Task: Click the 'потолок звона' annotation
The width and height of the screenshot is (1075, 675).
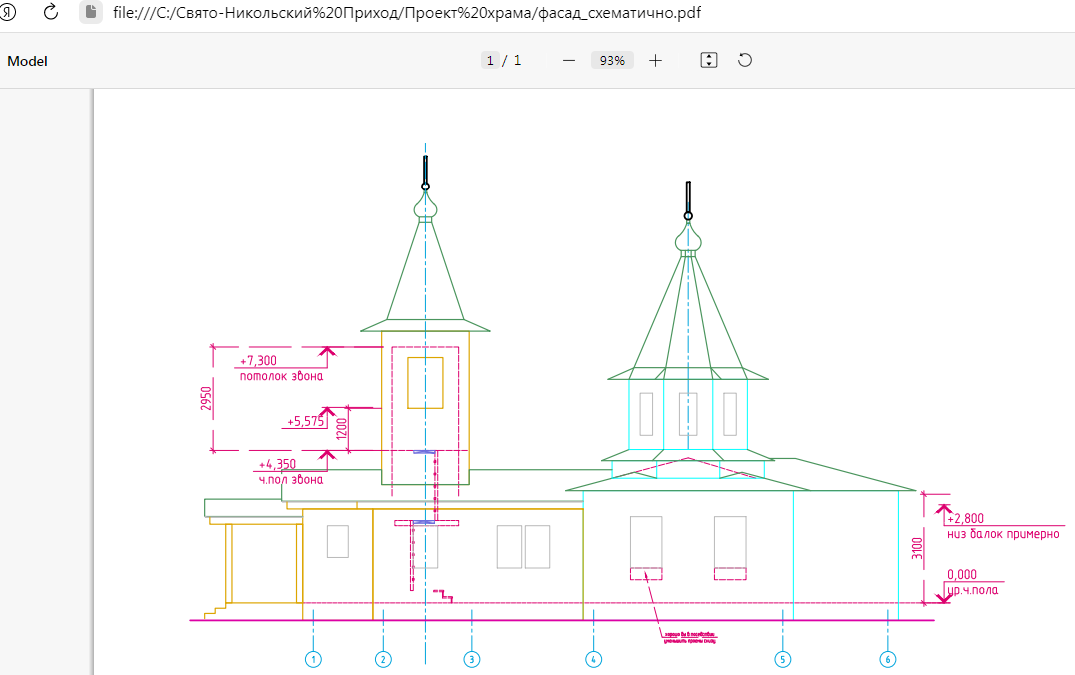Action: tap(281, 376)
